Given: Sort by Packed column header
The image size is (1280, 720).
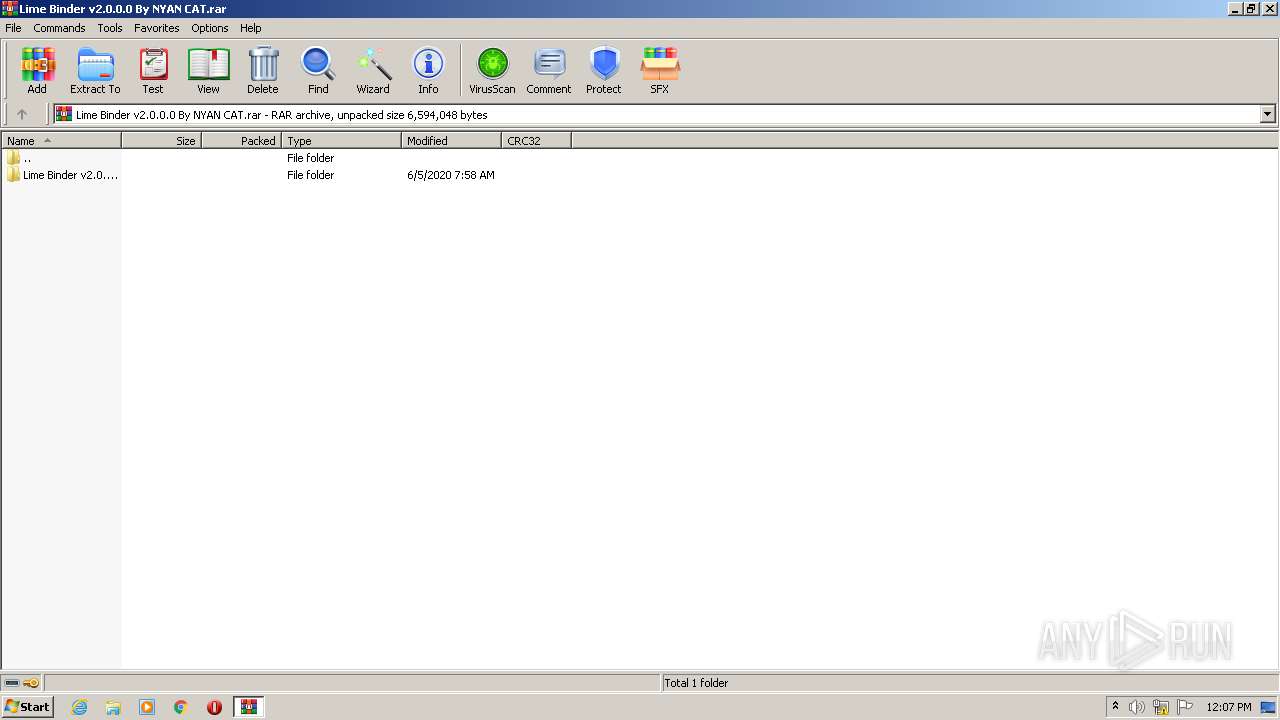Looking at the screenshot, I should click(241, 141).
